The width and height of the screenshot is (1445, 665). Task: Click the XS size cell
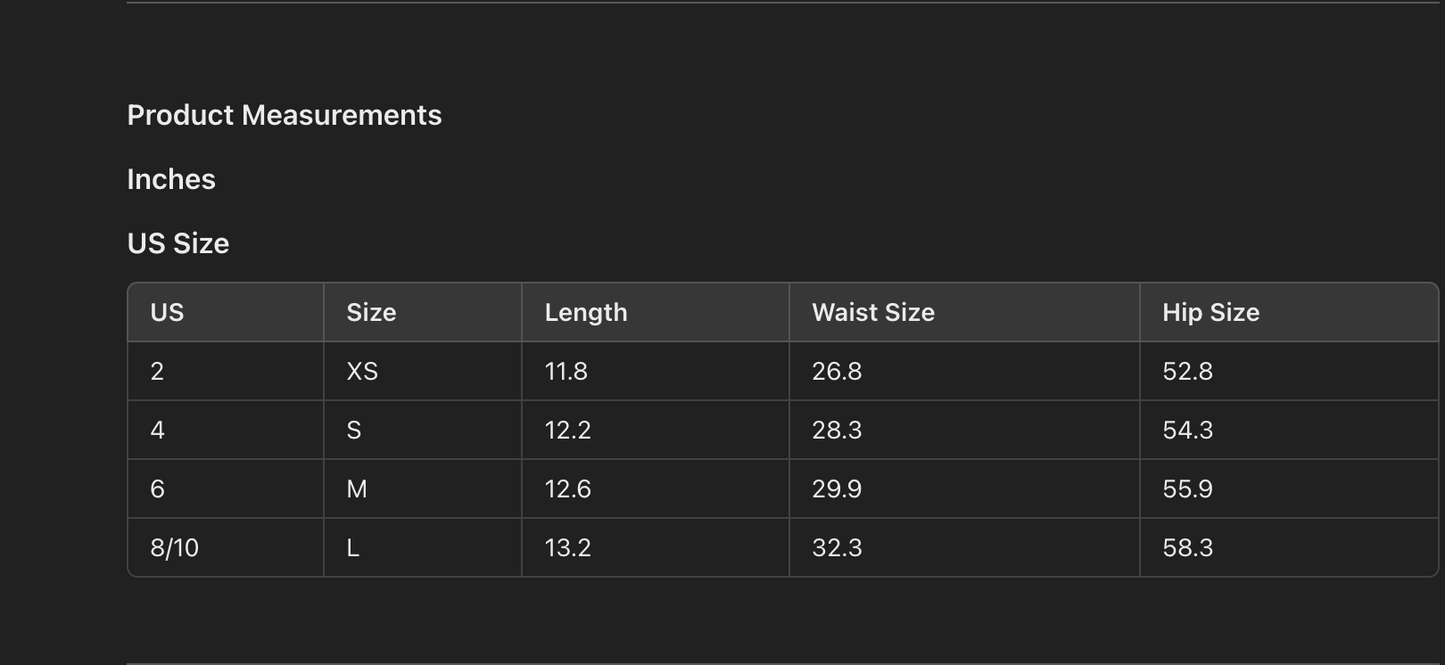pyautogui.click(x=362, y=371)
